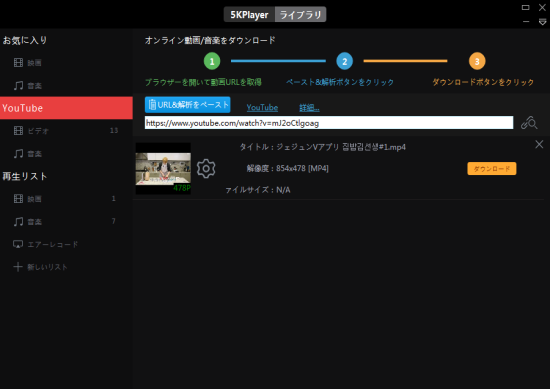The width and height of the screenshot is (550, 389).
Task: Open the 5KPlayer tab
Action: (x=249, y=15)
